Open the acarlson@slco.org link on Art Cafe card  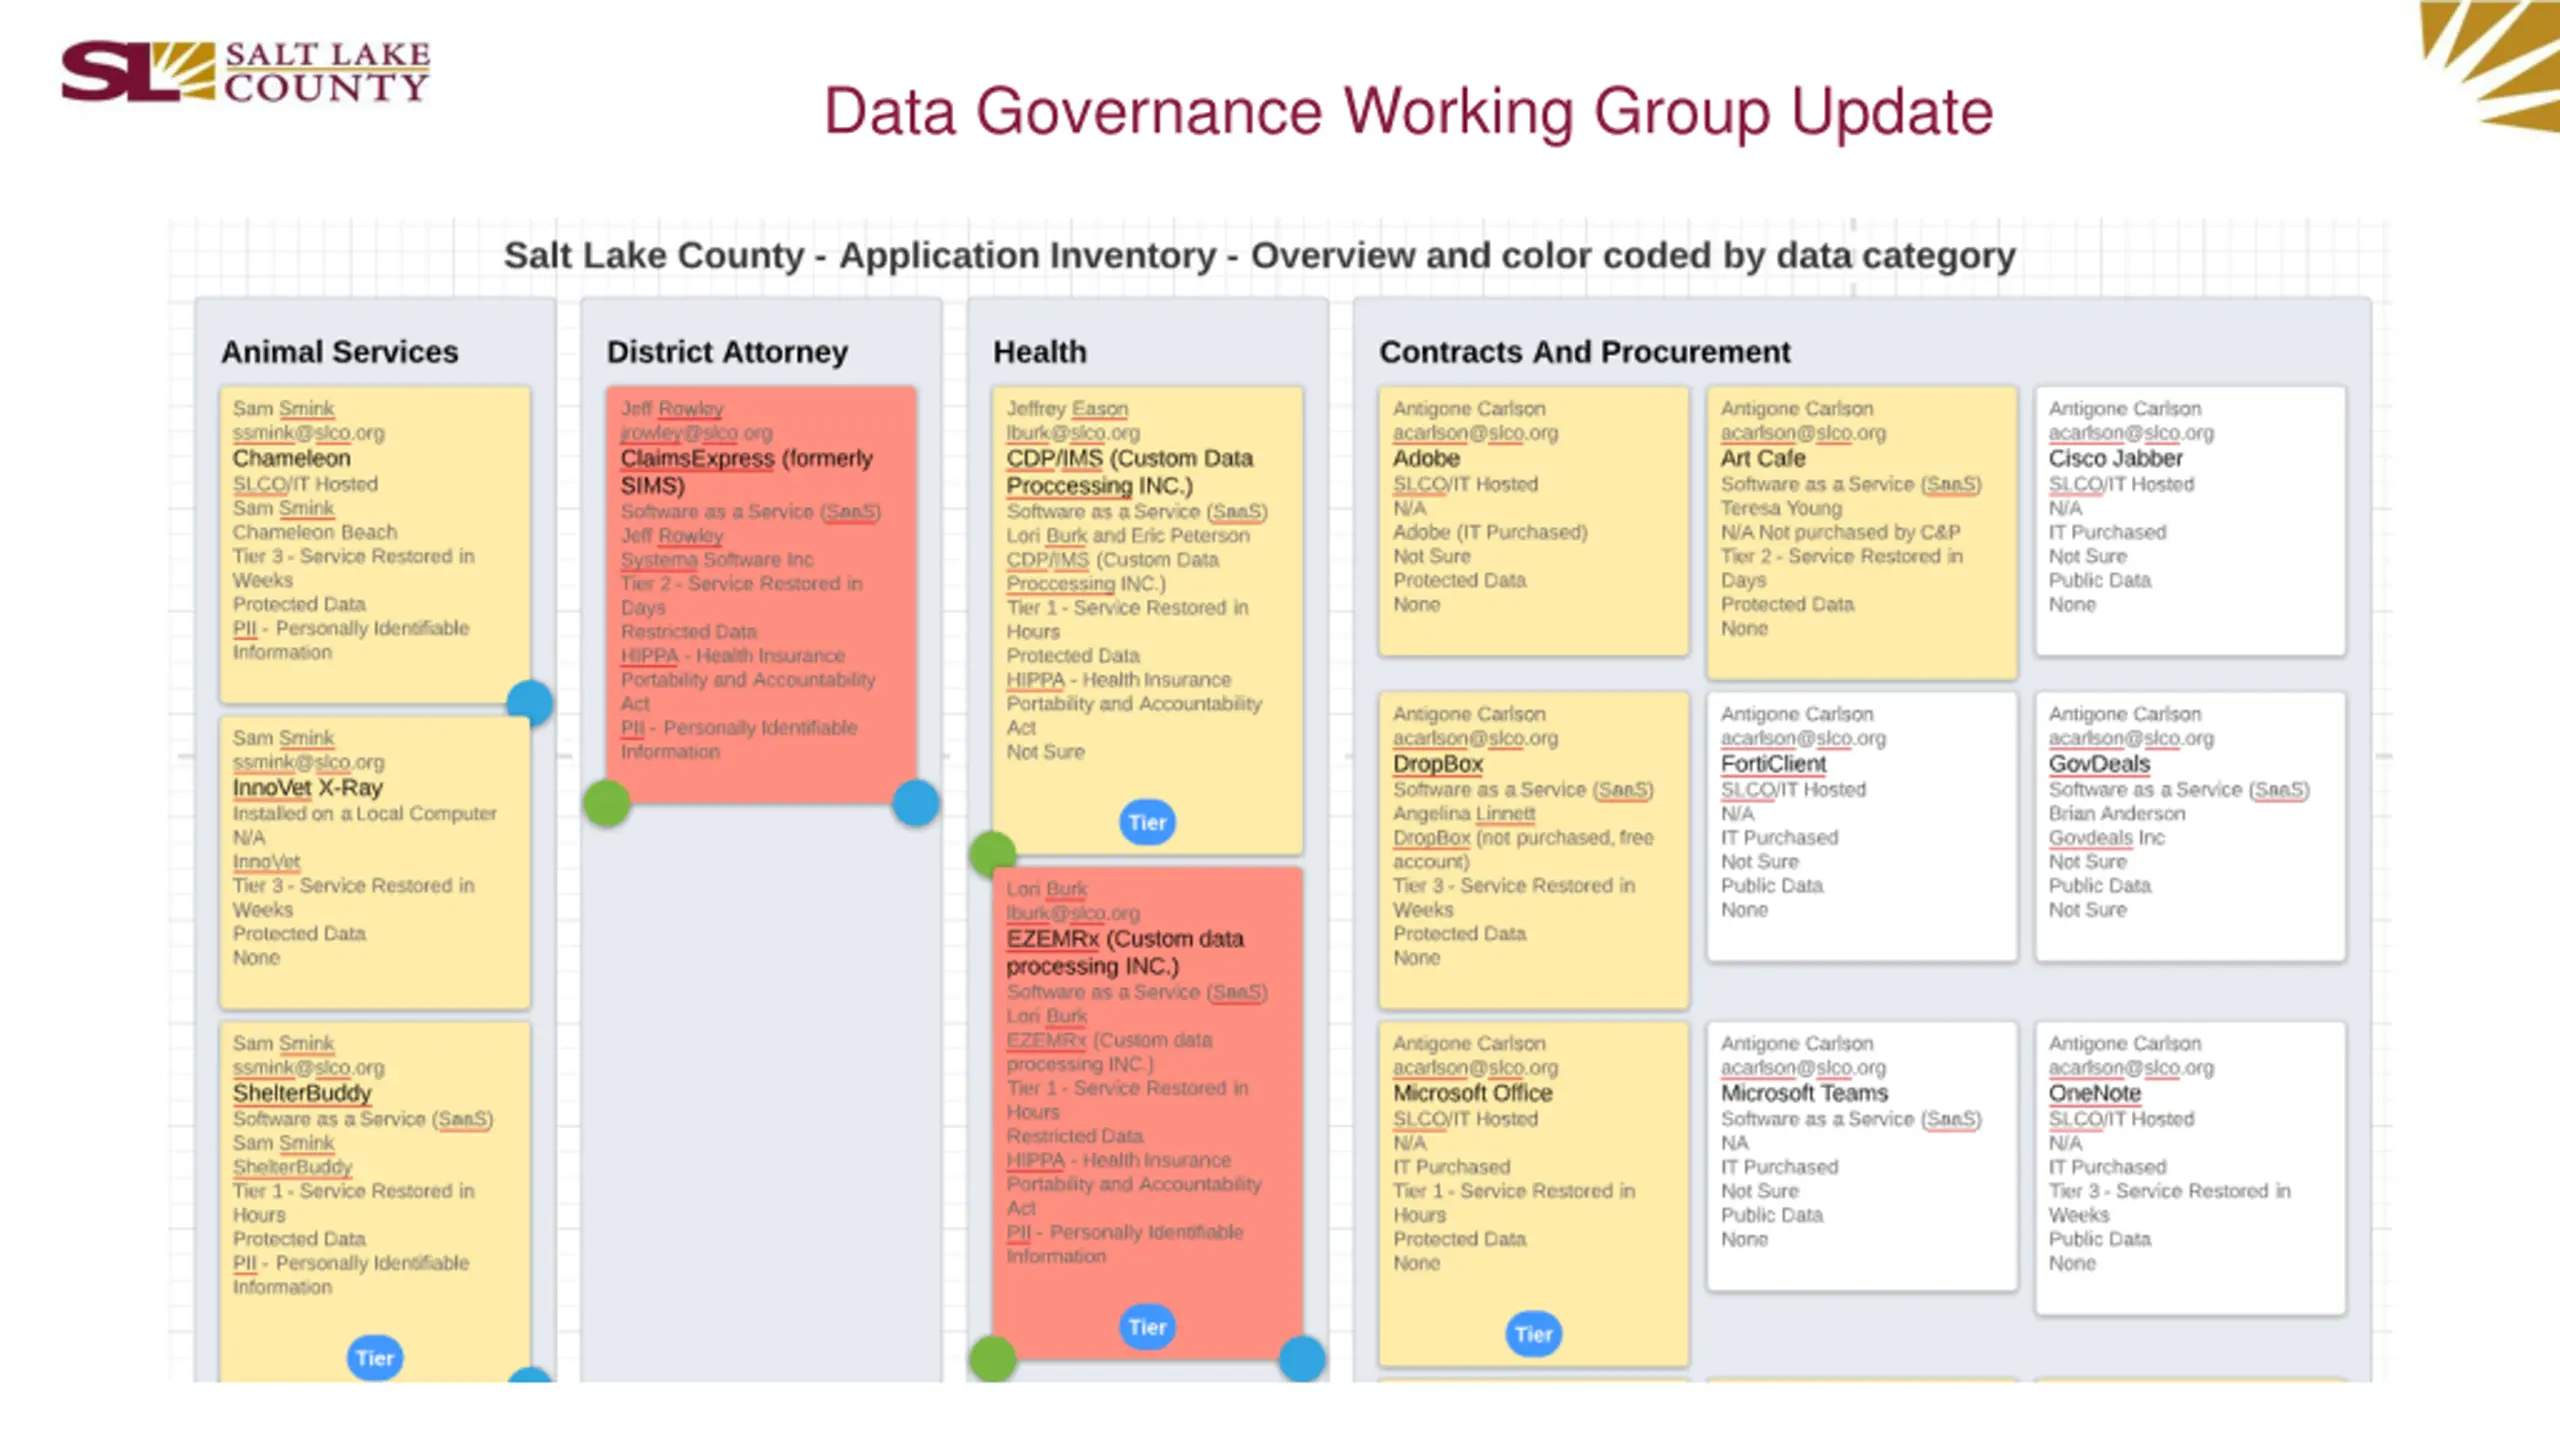click(x=1803, y=433)
